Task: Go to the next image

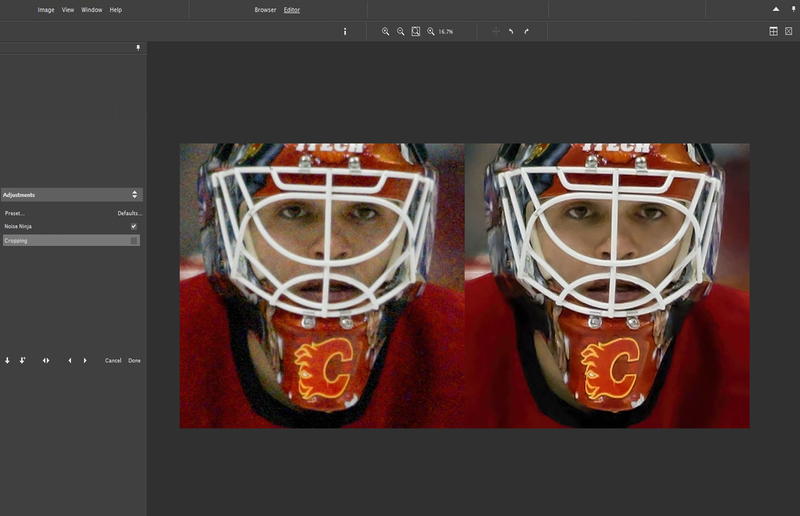Action: [85, 360]
